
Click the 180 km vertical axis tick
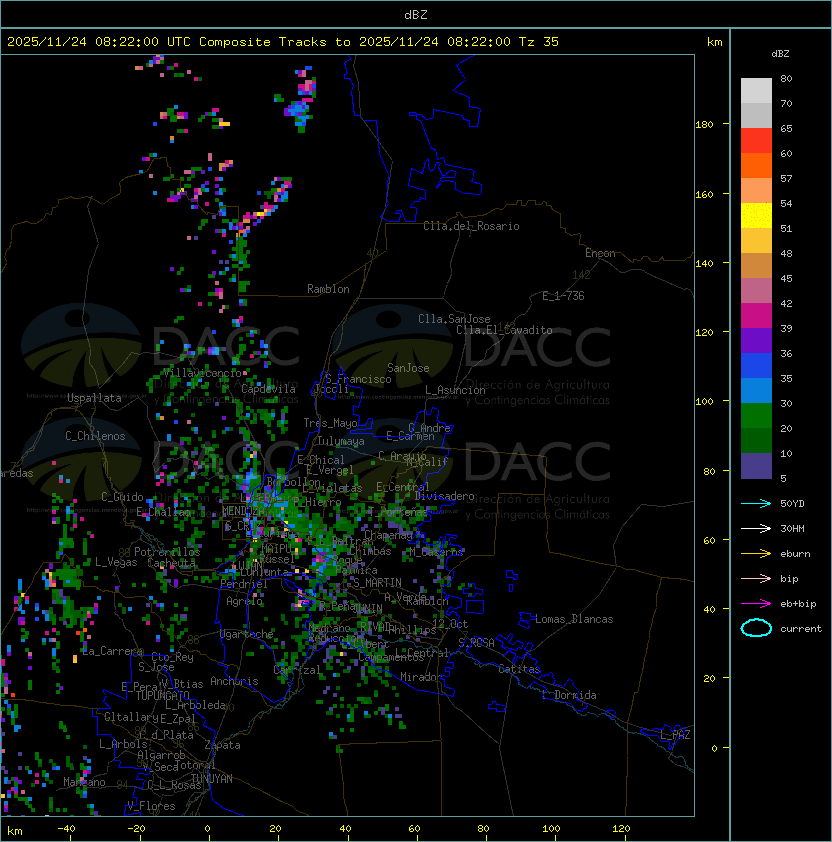[x=704, y=125]
